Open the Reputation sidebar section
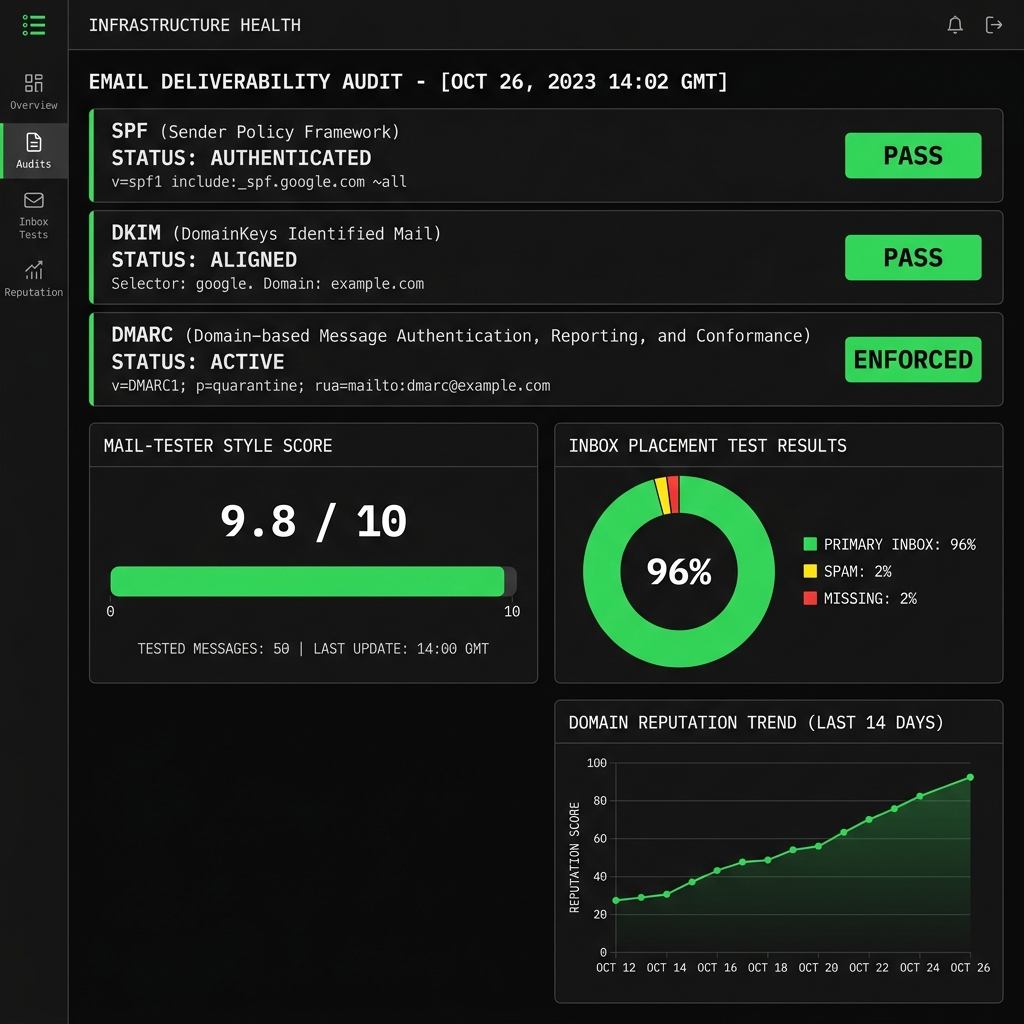 point(34,279)
